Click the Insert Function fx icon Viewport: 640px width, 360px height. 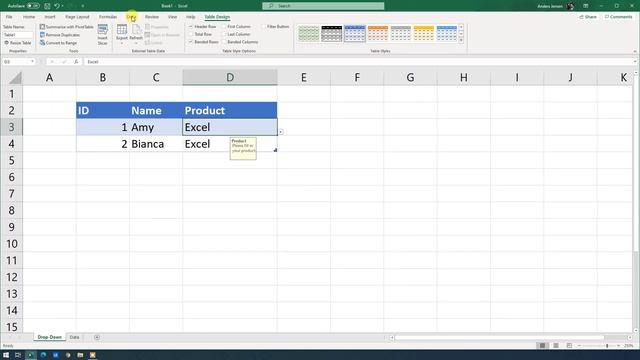76,62
